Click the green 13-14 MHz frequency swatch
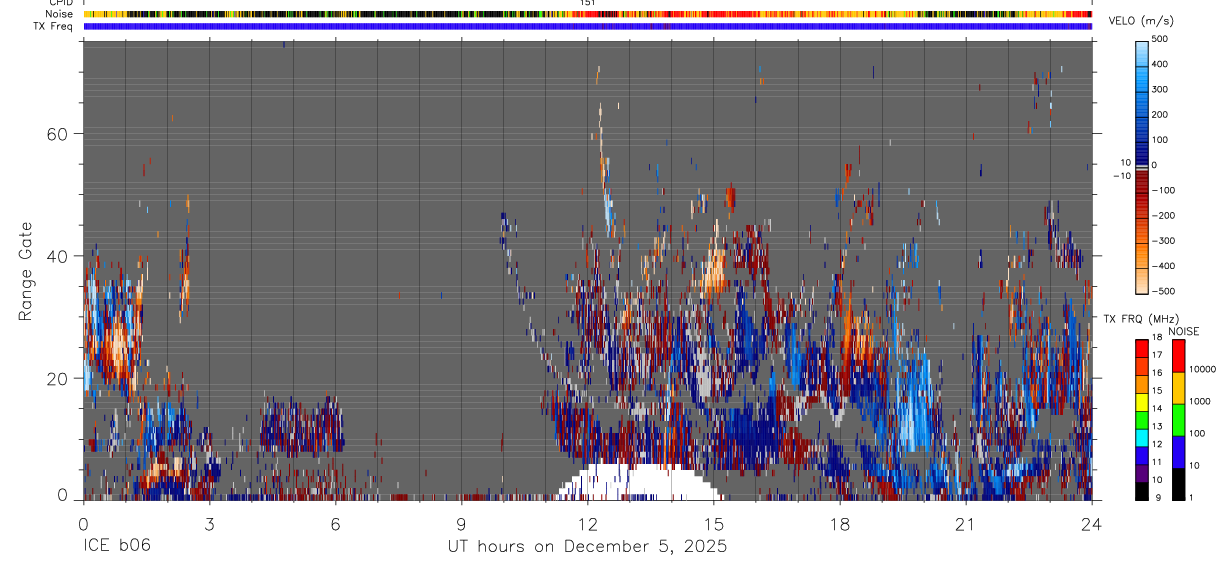1228x567 pixels. pos(1142,418)
